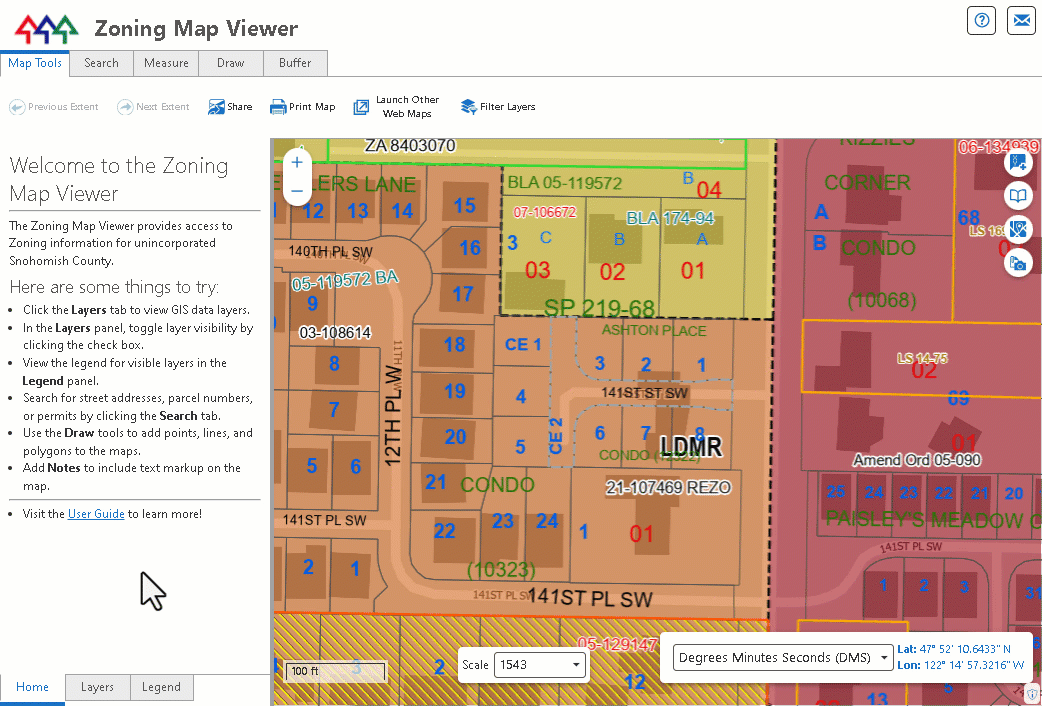Switch to the Draw tab
Viewport: 1042px width, 706px height.
[231, 63]
